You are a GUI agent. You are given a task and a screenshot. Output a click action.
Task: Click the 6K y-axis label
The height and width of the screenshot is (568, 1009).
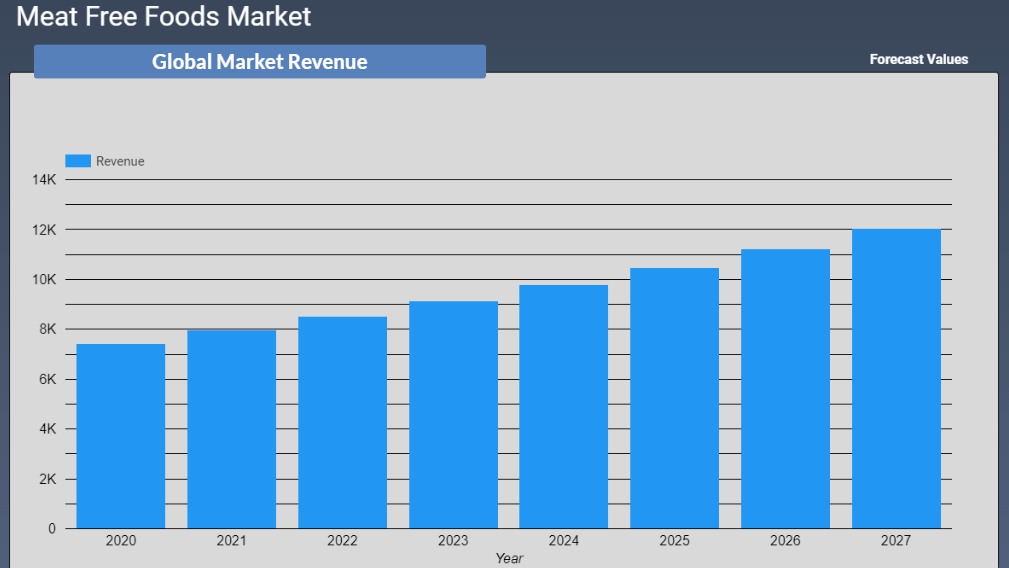48,380
